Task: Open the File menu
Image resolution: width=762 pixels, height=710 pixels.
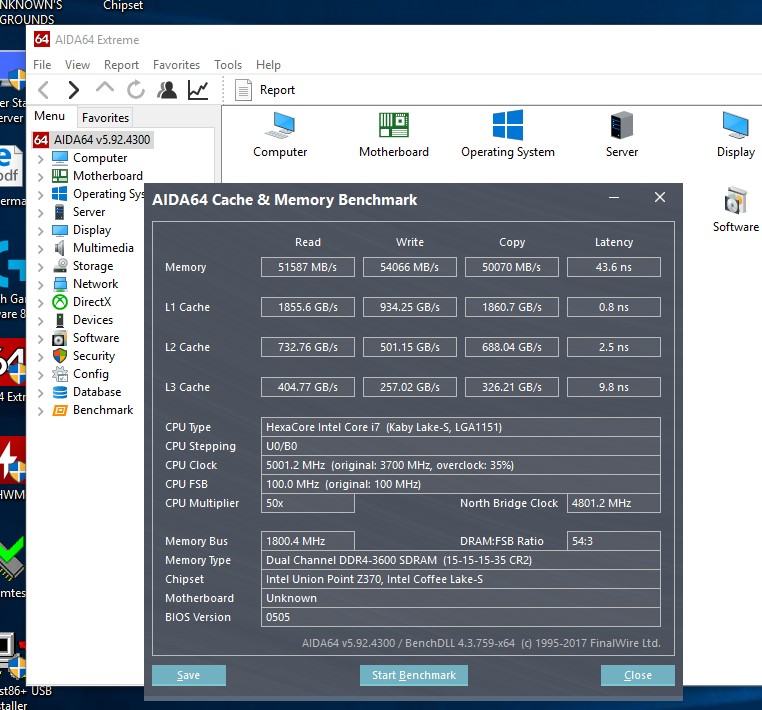Action: (x=42, y=65)
